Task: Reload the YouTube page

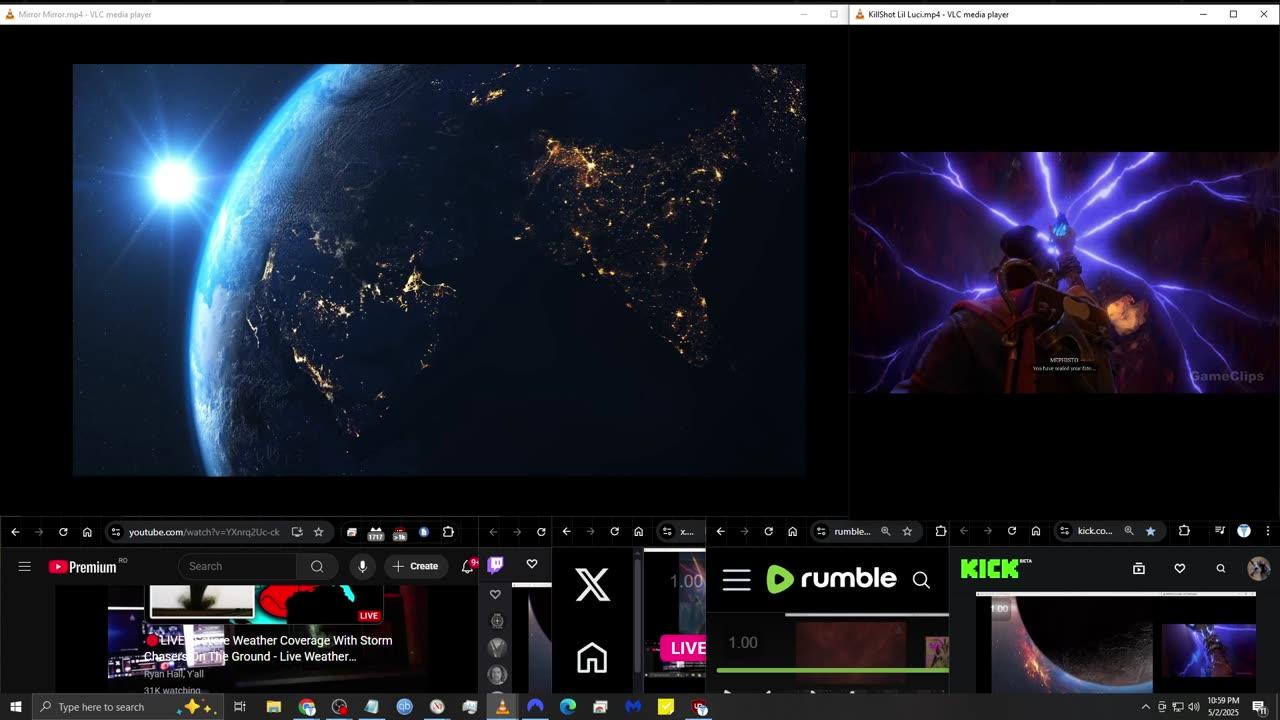Action: pyautogui.click(x=63, y=532)
